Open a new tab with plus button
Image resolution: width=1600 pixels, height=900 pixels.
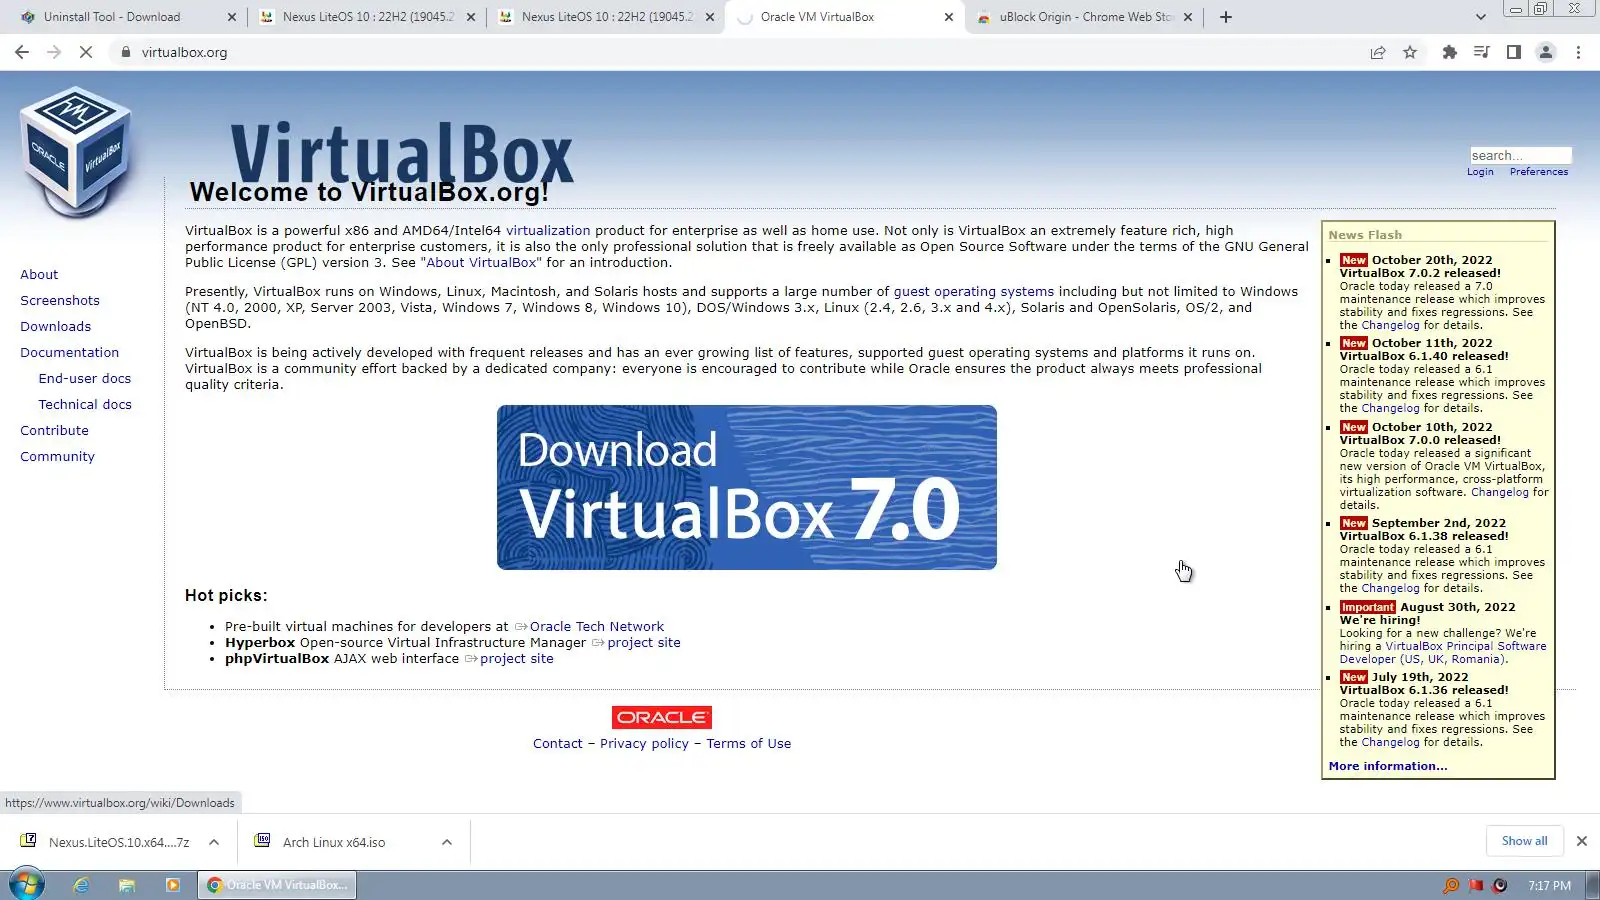pyautogui.click(x=1226, y=17)
